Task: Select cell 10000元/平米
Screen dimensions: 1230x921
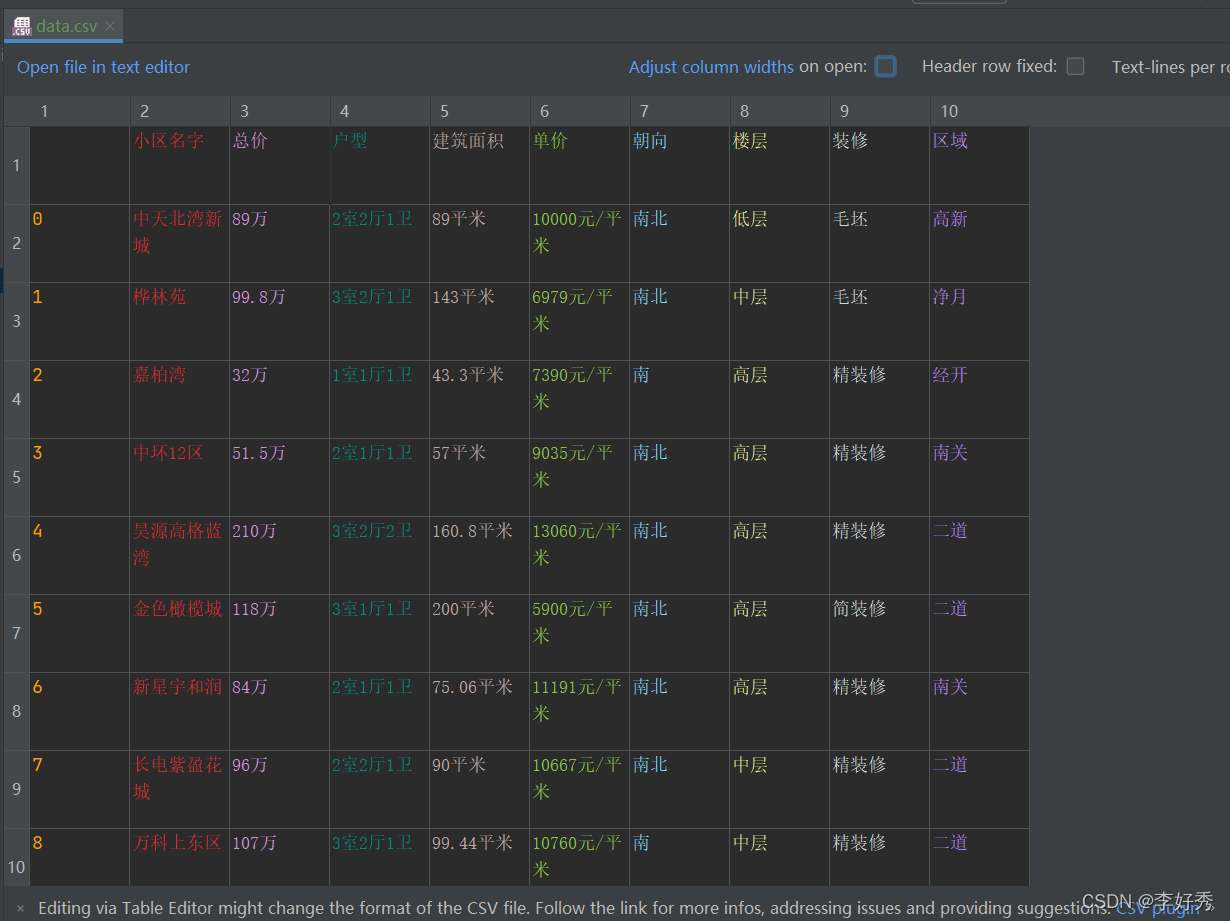Action: [580, 243]
